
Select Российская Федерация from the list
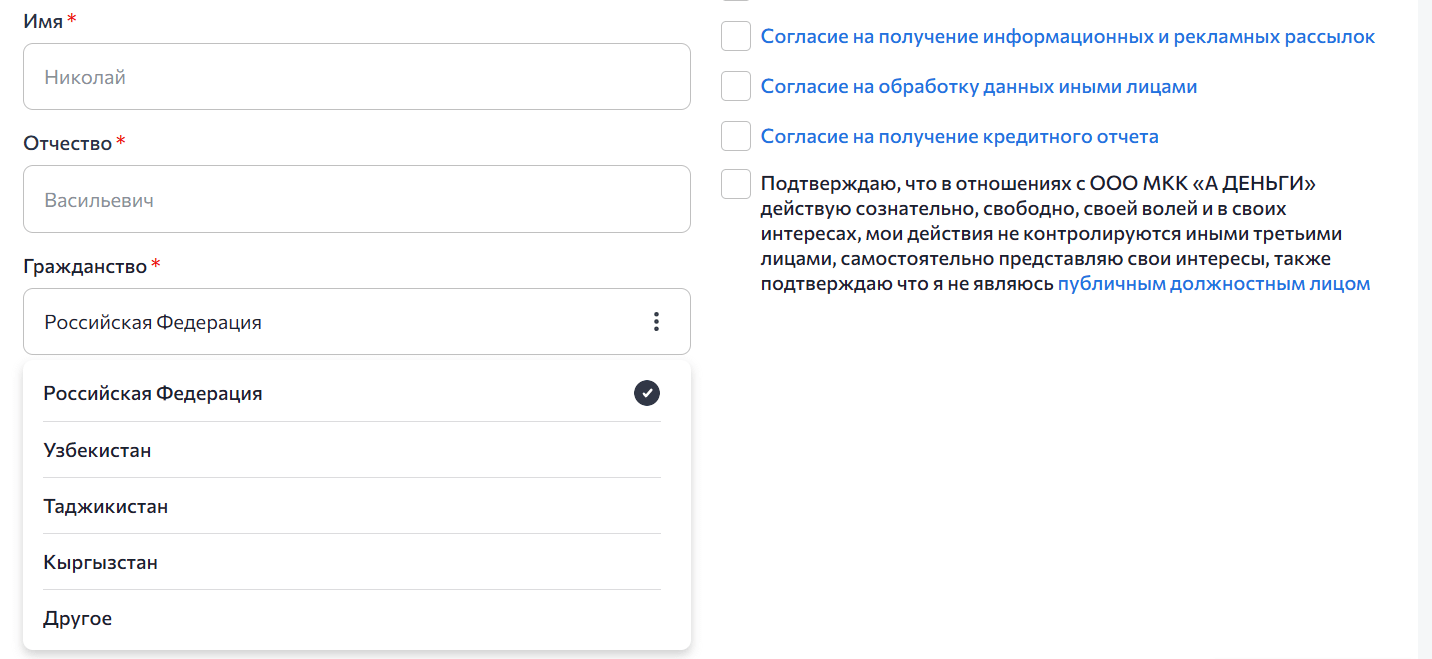coord(352,393)
